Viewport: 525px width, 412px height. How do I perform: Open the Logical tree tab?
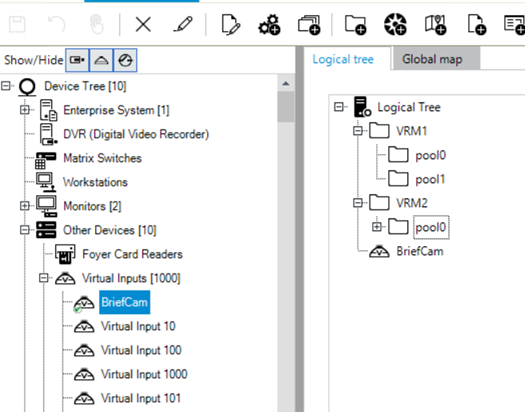point(343,59)
